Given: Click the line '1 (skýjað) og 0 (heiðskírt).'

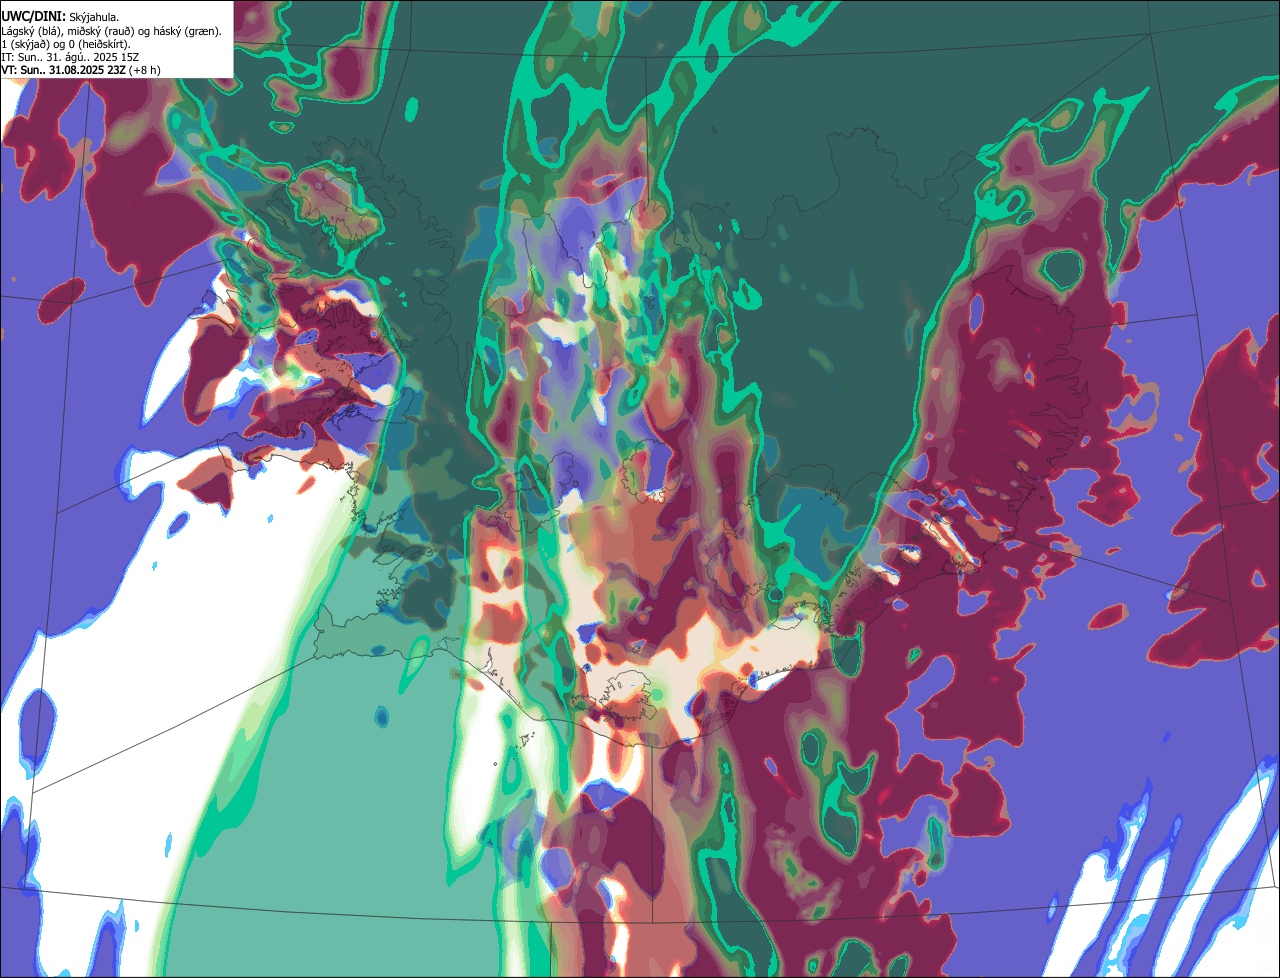Looking at the screenshot, I should (66, 44).
